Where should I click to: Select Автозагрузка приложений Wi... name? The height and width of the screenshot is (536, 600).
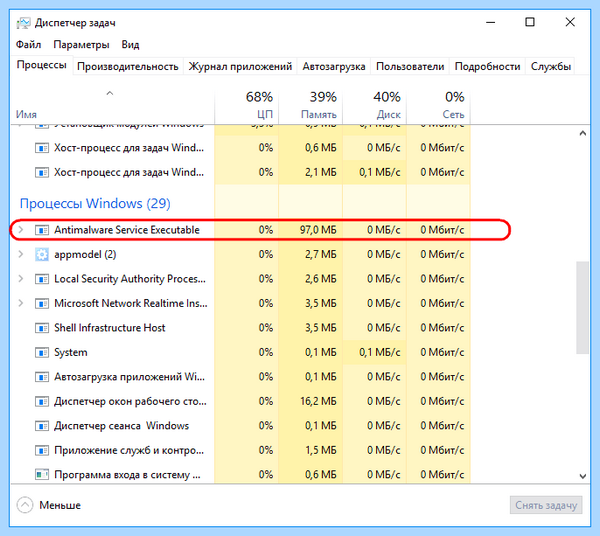point(129,377)
